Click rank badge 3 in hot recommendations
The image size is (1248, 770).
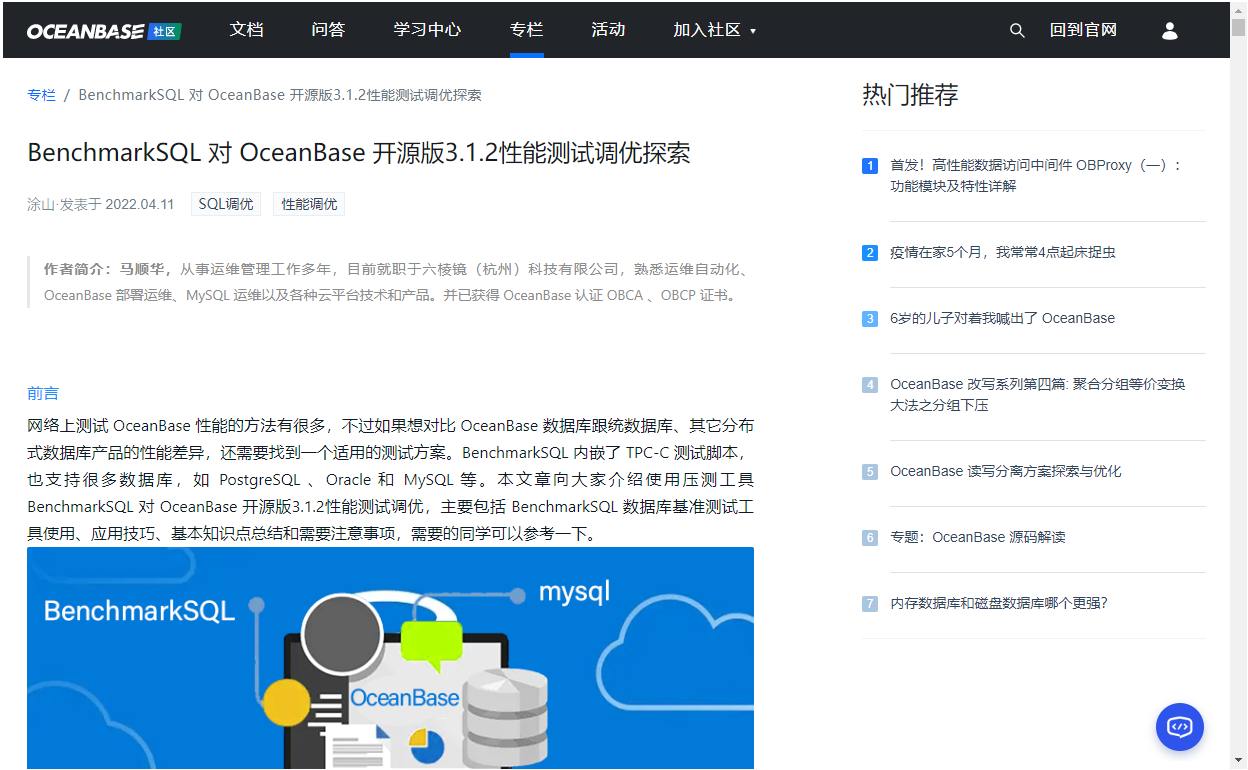pyautogui.click(x=870, y=319)
